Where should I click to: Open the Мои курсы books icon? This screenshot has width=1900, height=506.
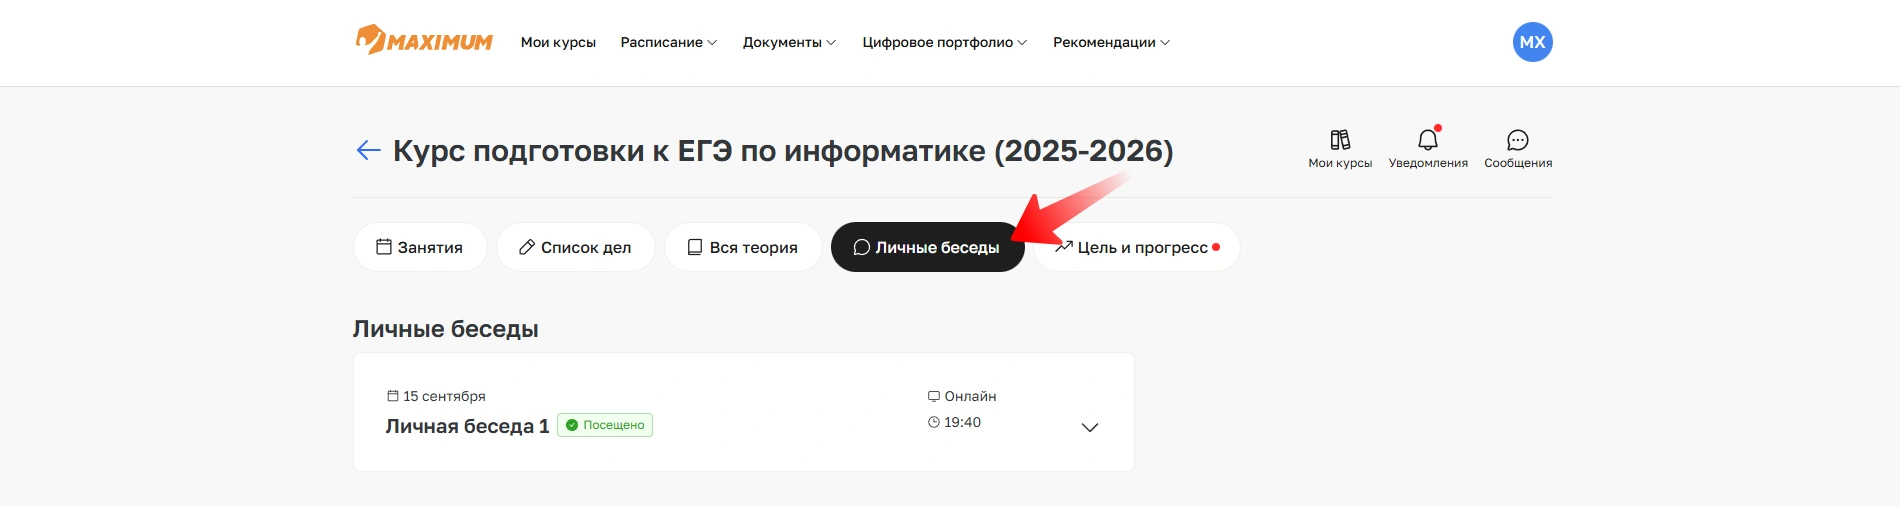pos(1340,140)
